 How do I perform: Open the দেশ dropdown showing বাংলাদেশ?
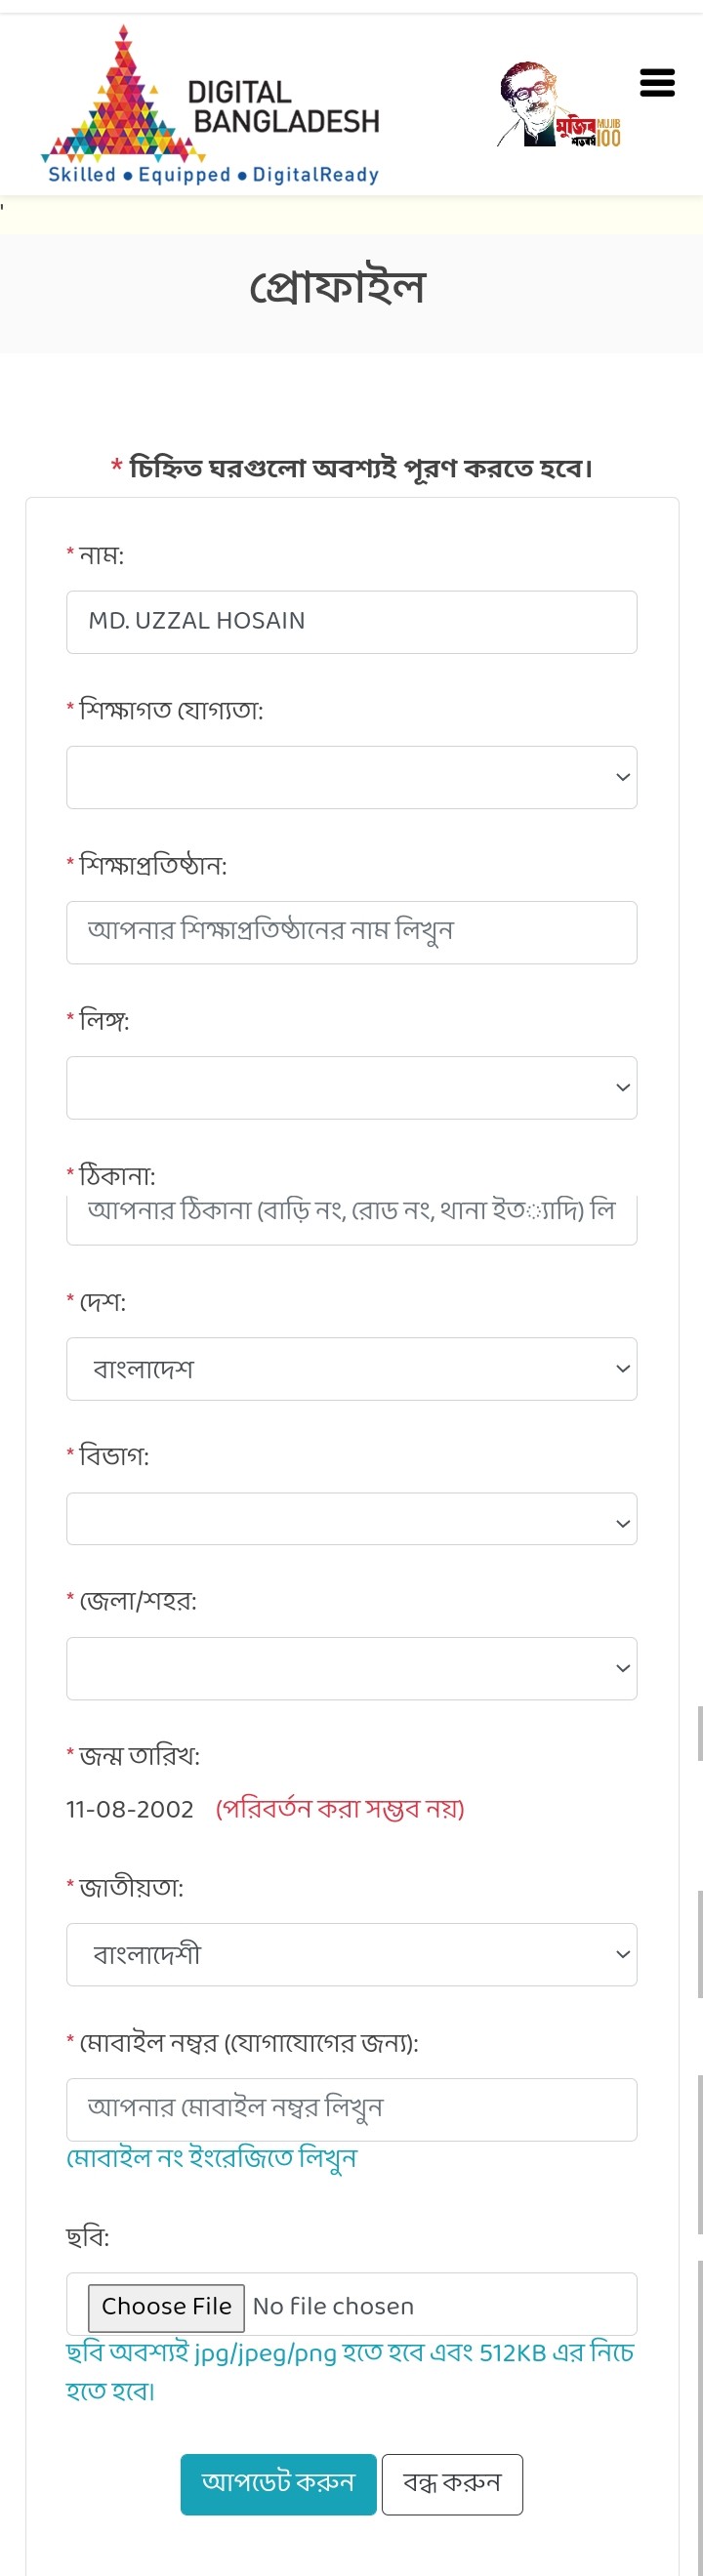351,1368
